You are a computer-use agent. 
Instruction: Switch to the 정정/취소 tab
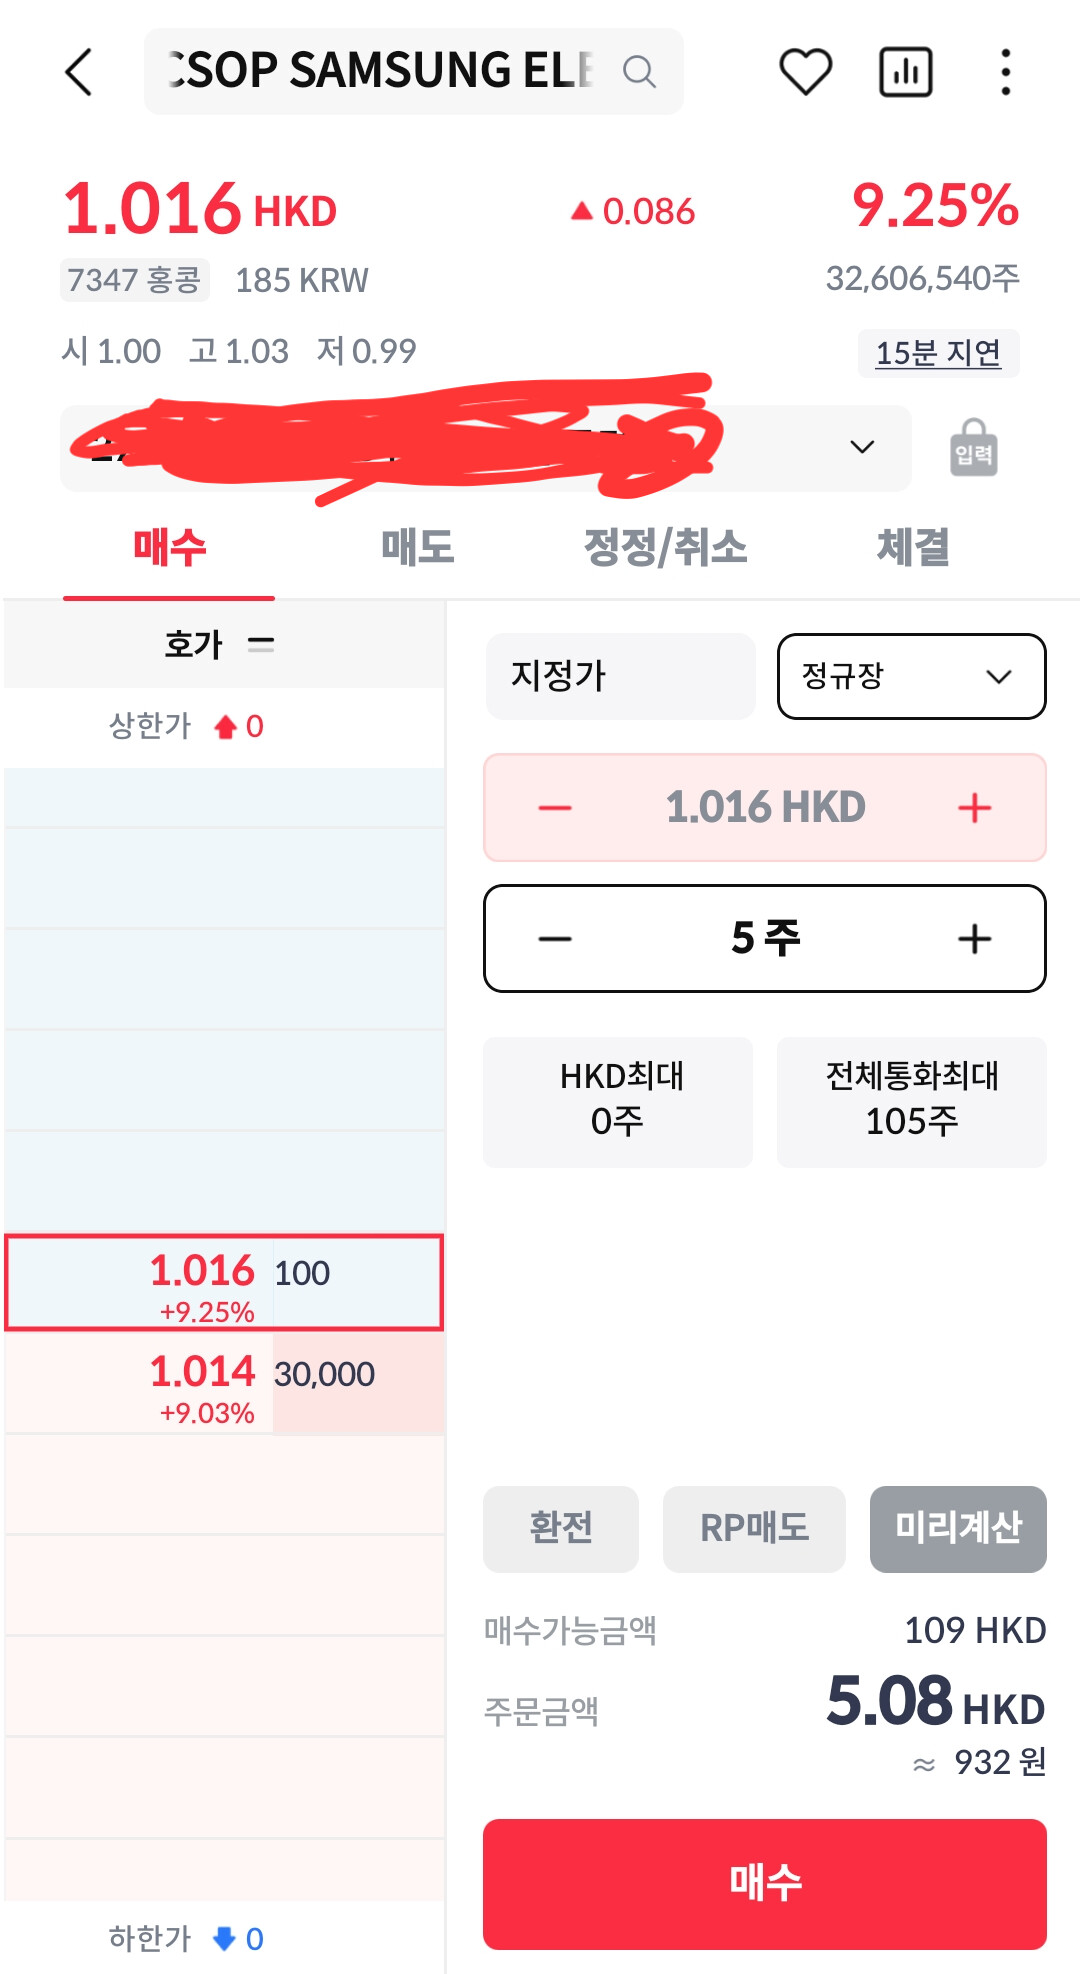click(665, 548)
